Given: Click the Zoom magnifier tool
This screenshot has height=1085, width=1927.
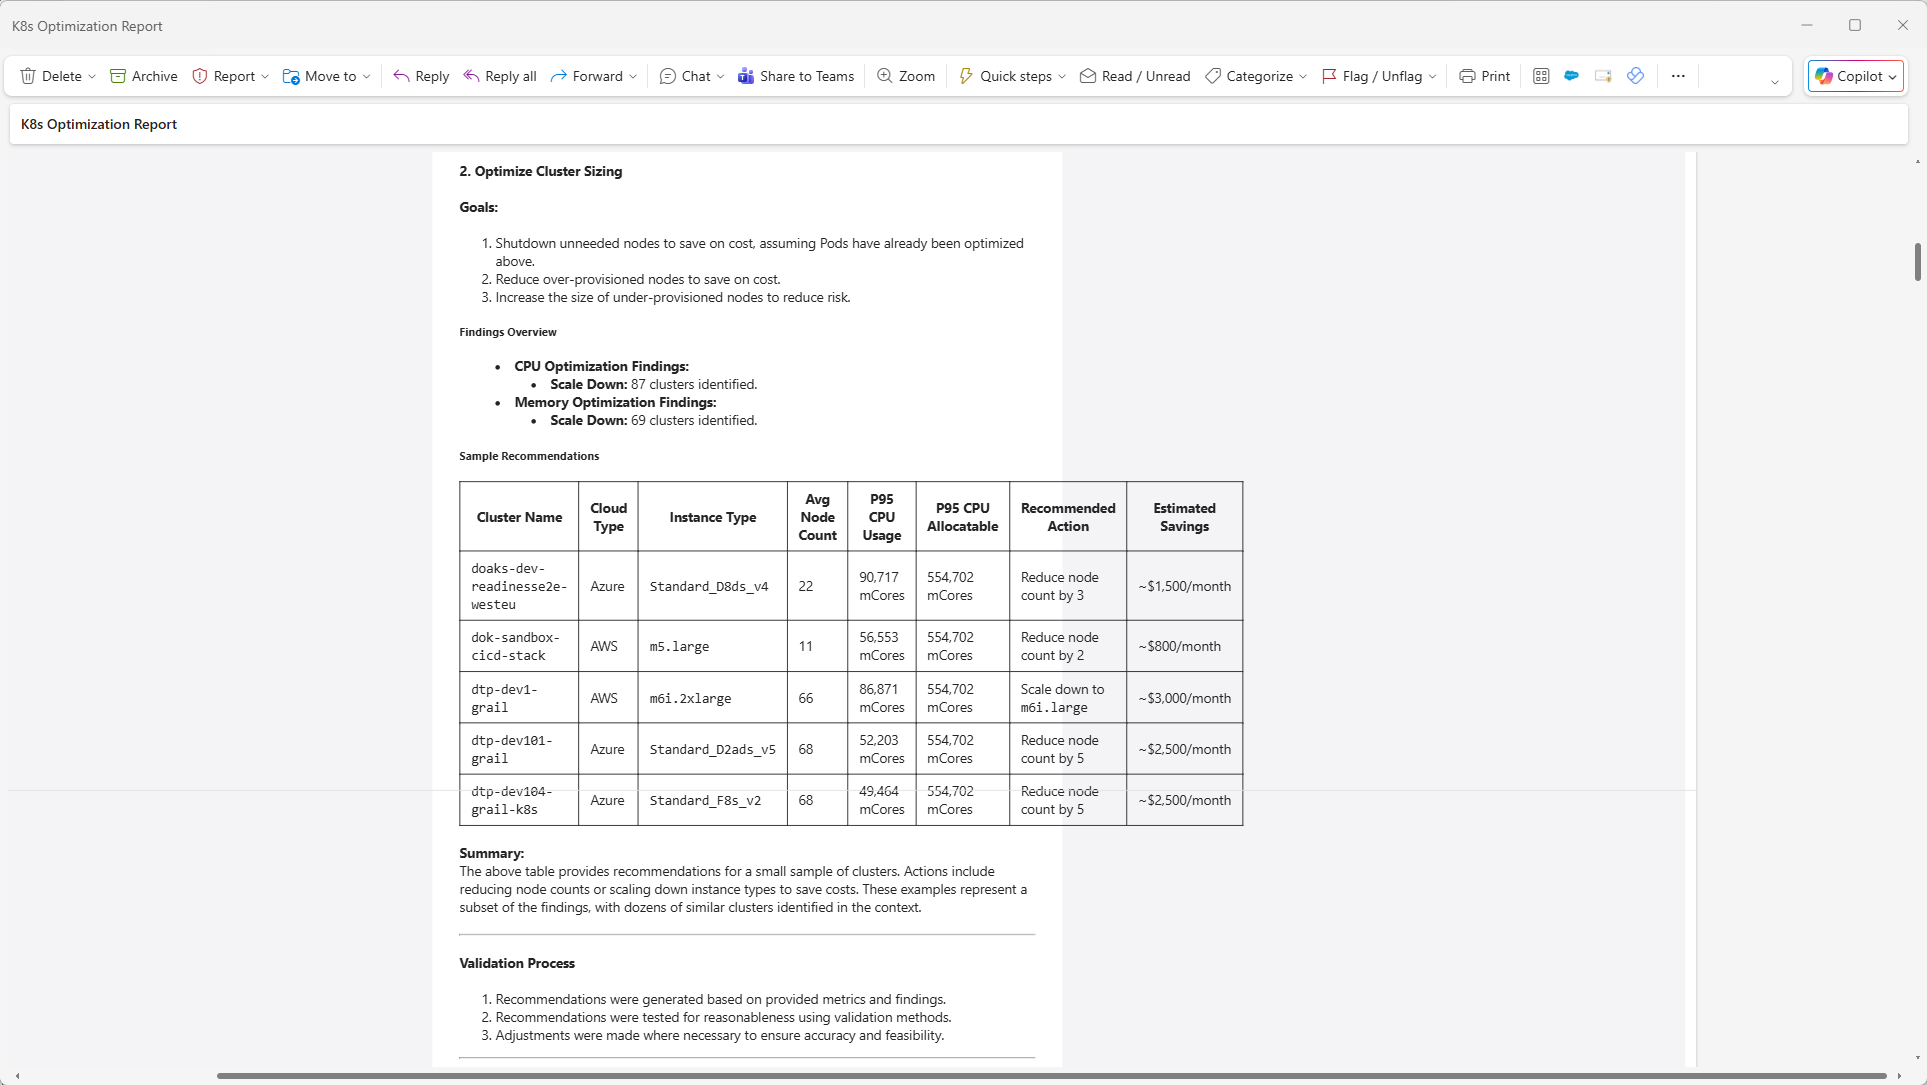Looking at the screenshot, I should [x=904, y=76].
